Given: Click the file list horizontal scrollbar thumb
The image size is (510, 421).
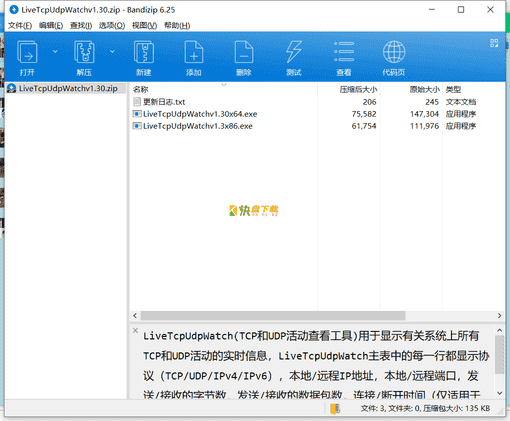Looking at the screenshot, I should point(273,316).
